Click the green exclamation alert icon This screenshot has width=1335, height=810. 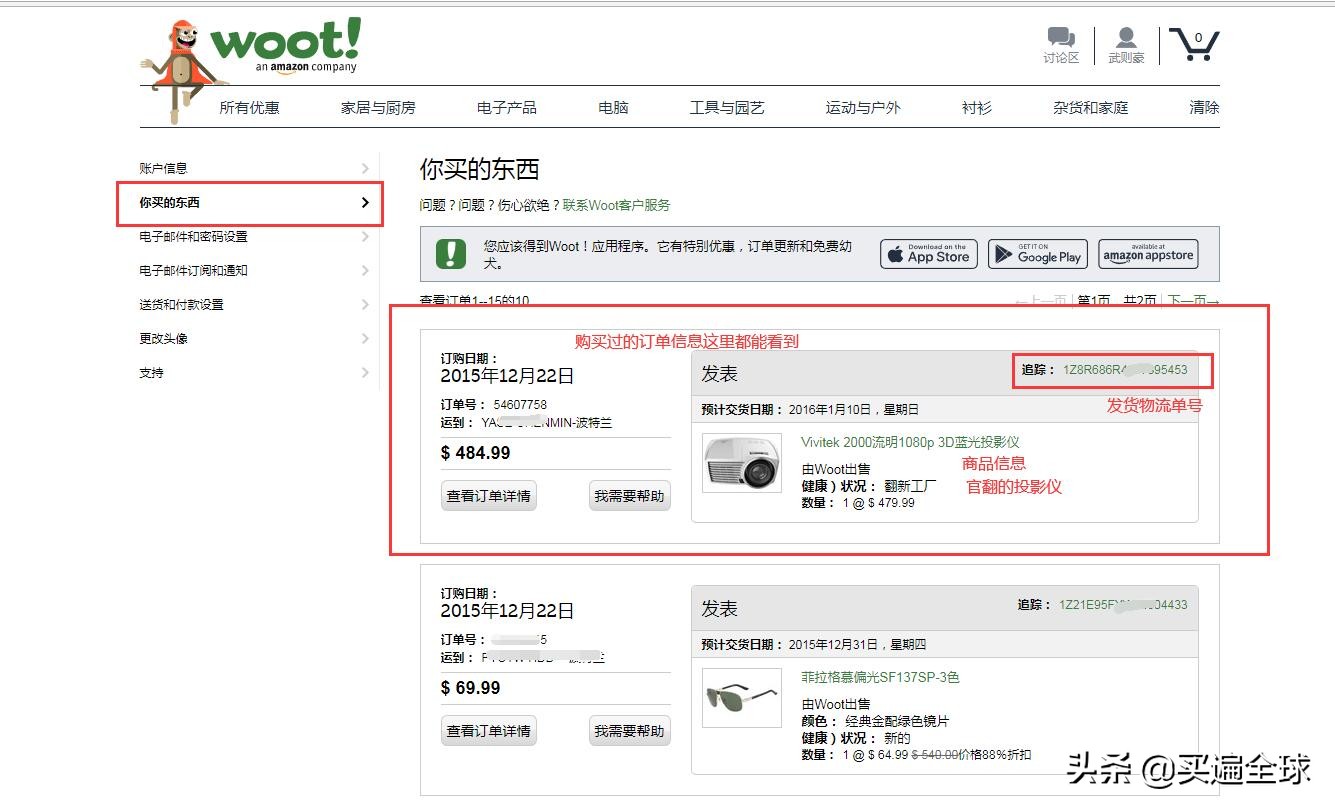(x=451, y=254)
